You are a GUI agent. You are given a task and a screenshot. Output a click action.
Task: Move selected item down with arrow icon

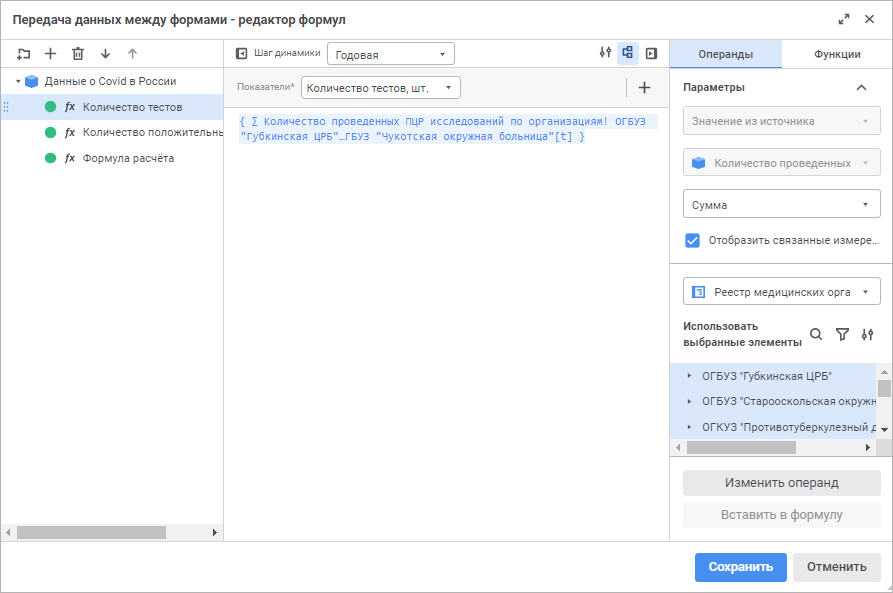click(105, 54)
